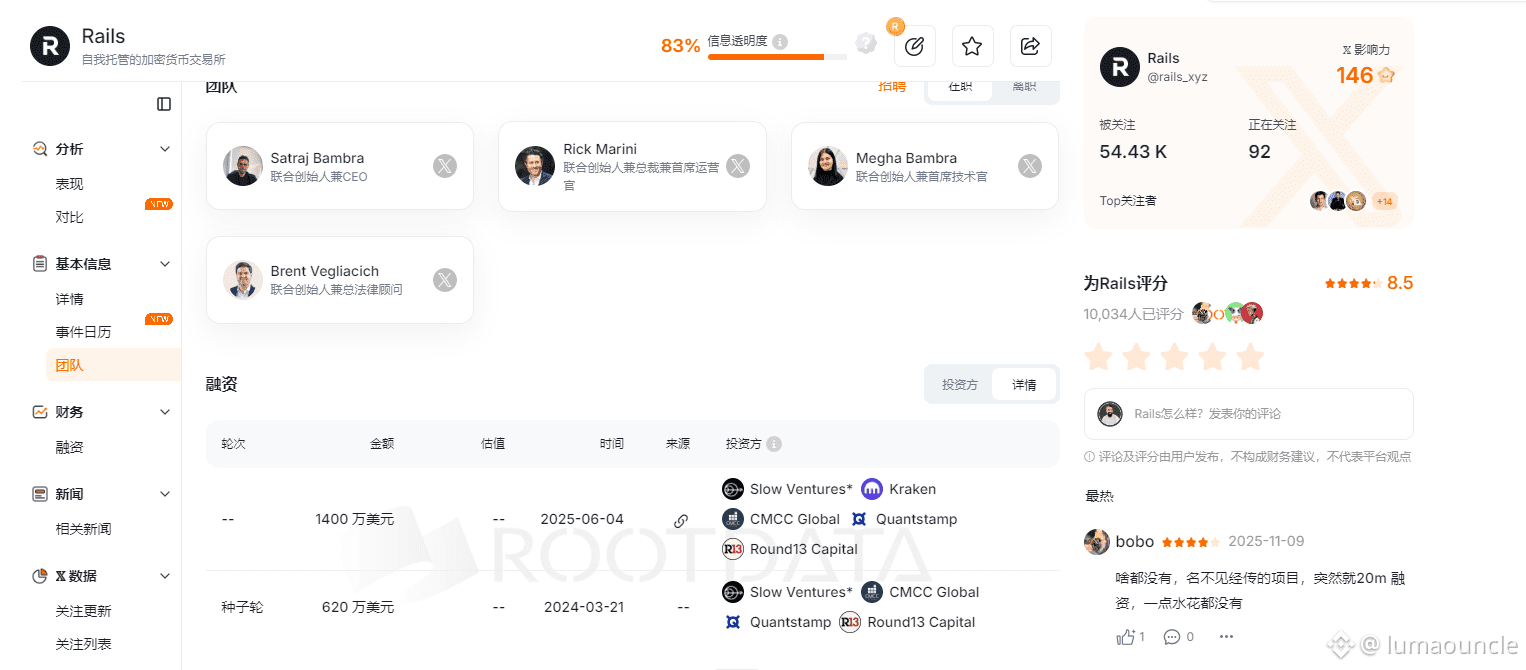Click Satraj Bambra's avatar photo
The height and width of the screenshot is (670, 1526).
click(x=243, y=166)
